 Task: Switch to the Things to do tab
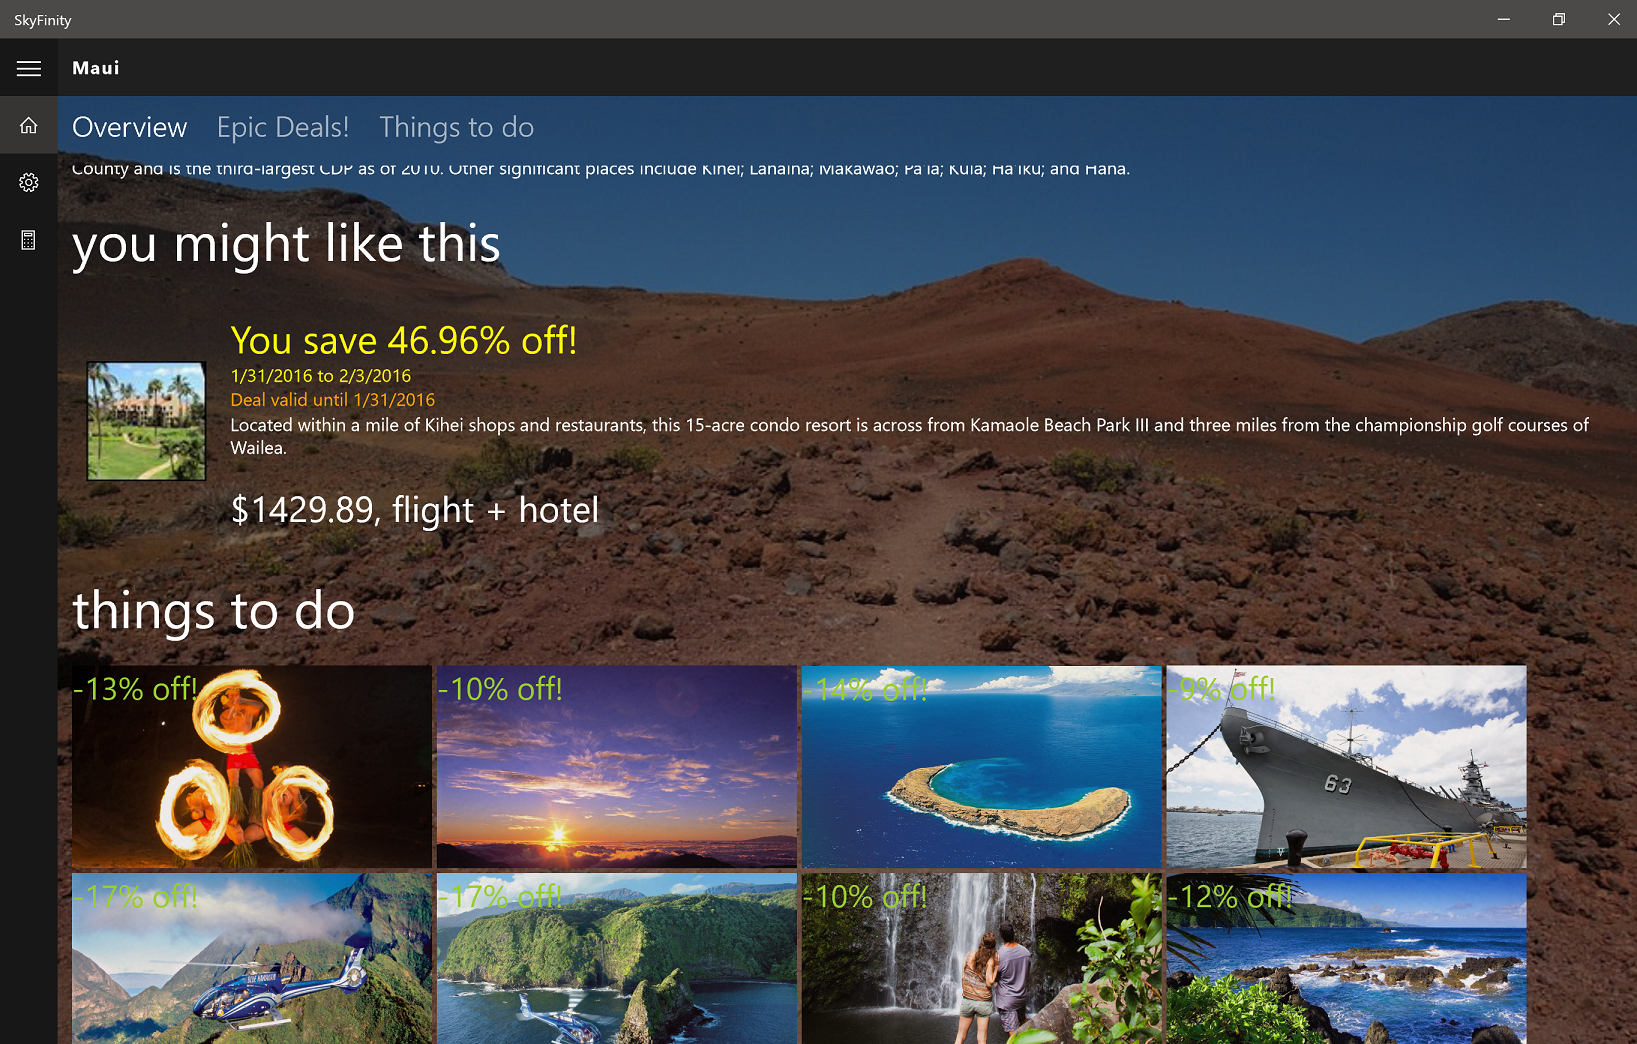pos(456,127)
